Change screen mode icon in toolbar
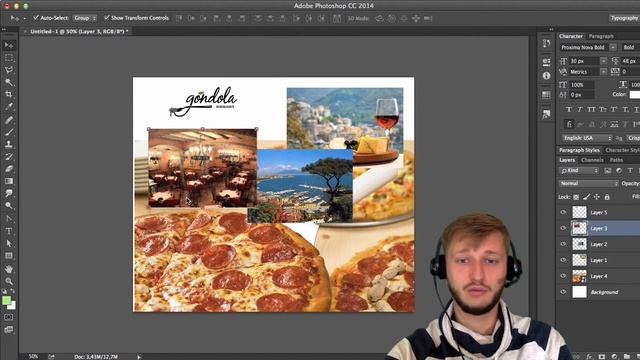Screen dimensions: 640x360 pos(9,330)
